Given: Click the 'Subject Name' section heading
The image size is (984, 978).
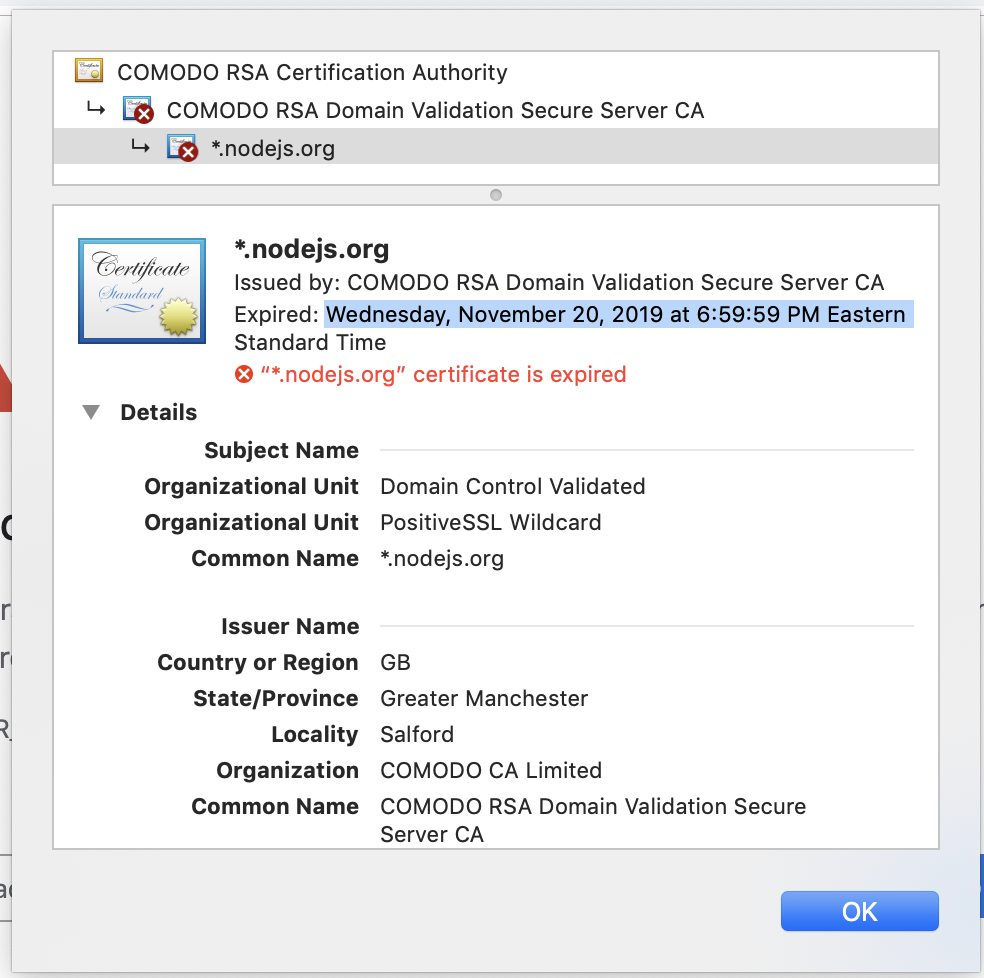Looking at the screenshot, I should pyautogui.click(x=281, y=450).
